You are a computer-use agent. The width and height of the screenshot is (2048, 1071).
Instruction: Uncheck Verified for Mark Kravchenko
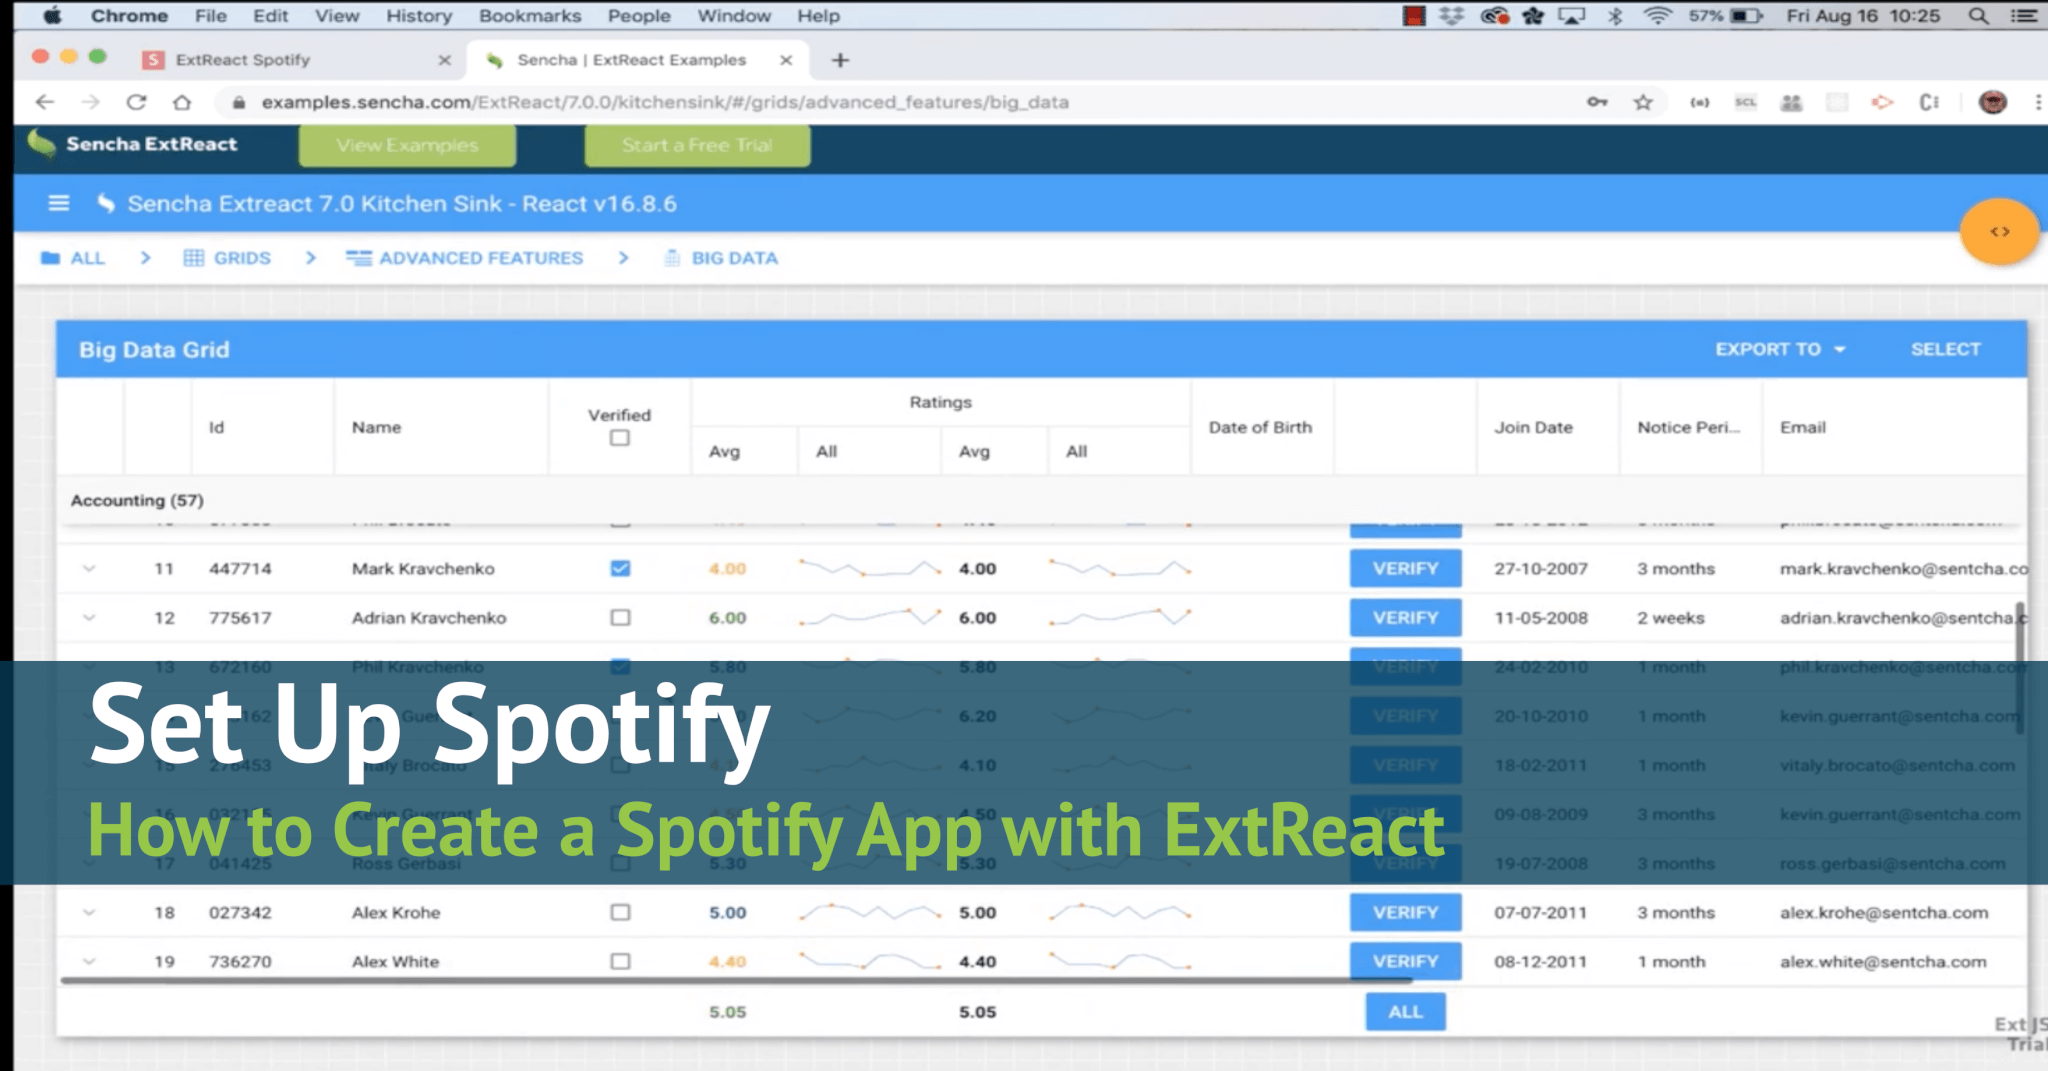[x=620, y=568]
